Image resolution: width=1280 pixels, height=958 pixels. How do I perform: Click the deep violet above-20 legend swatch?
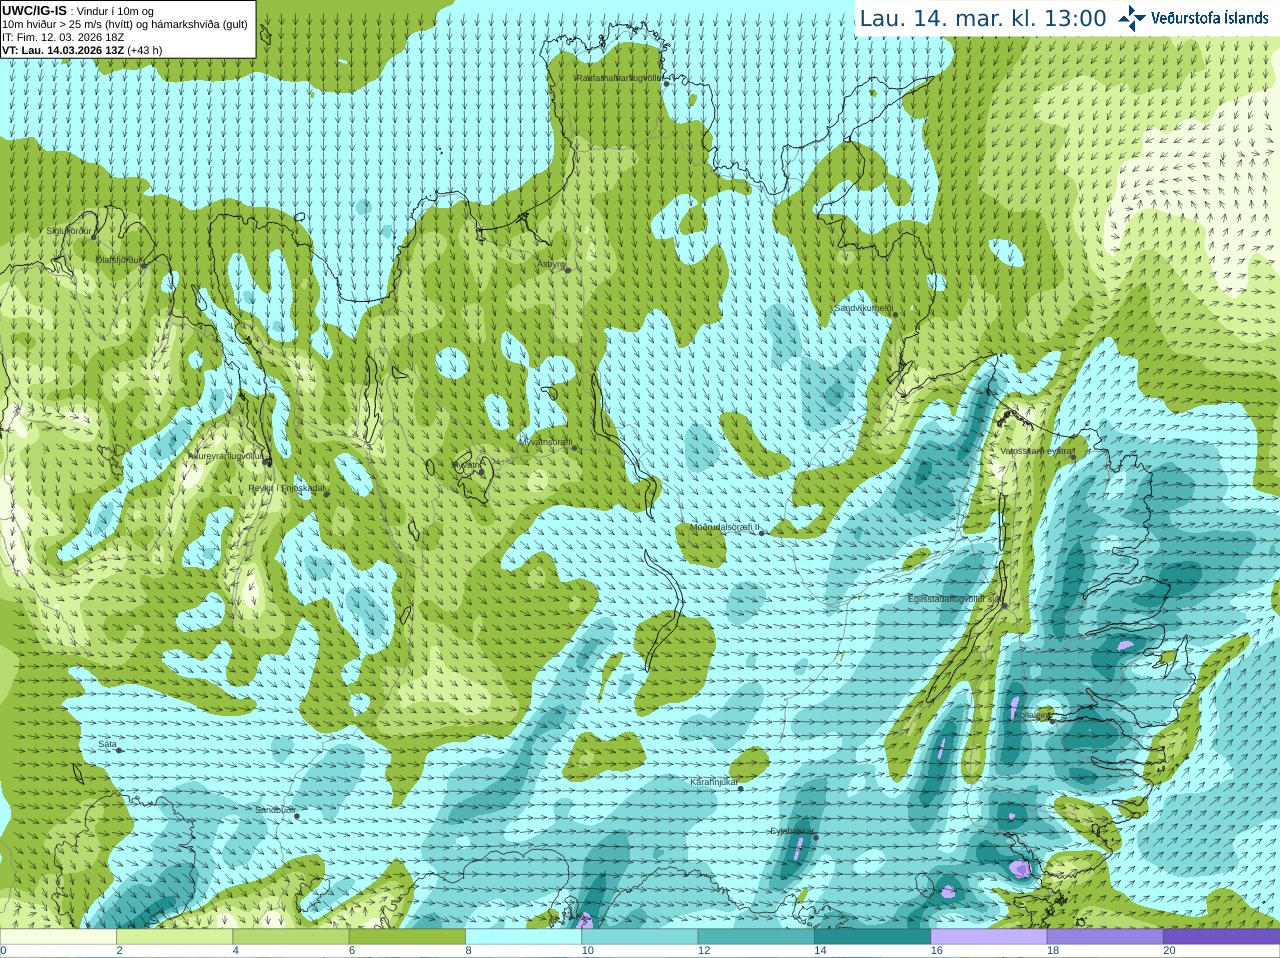tap(1222, 937)
